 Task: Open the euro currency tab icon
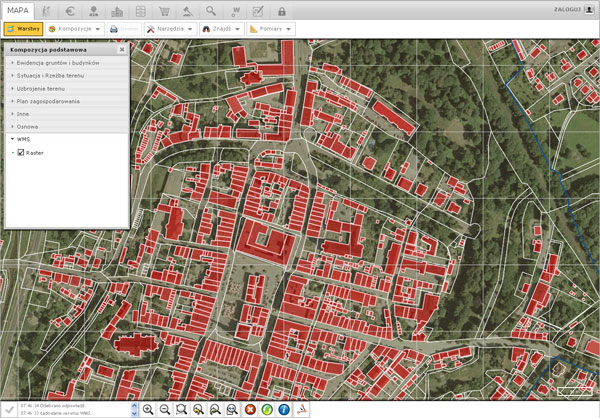tap(70, 11)
